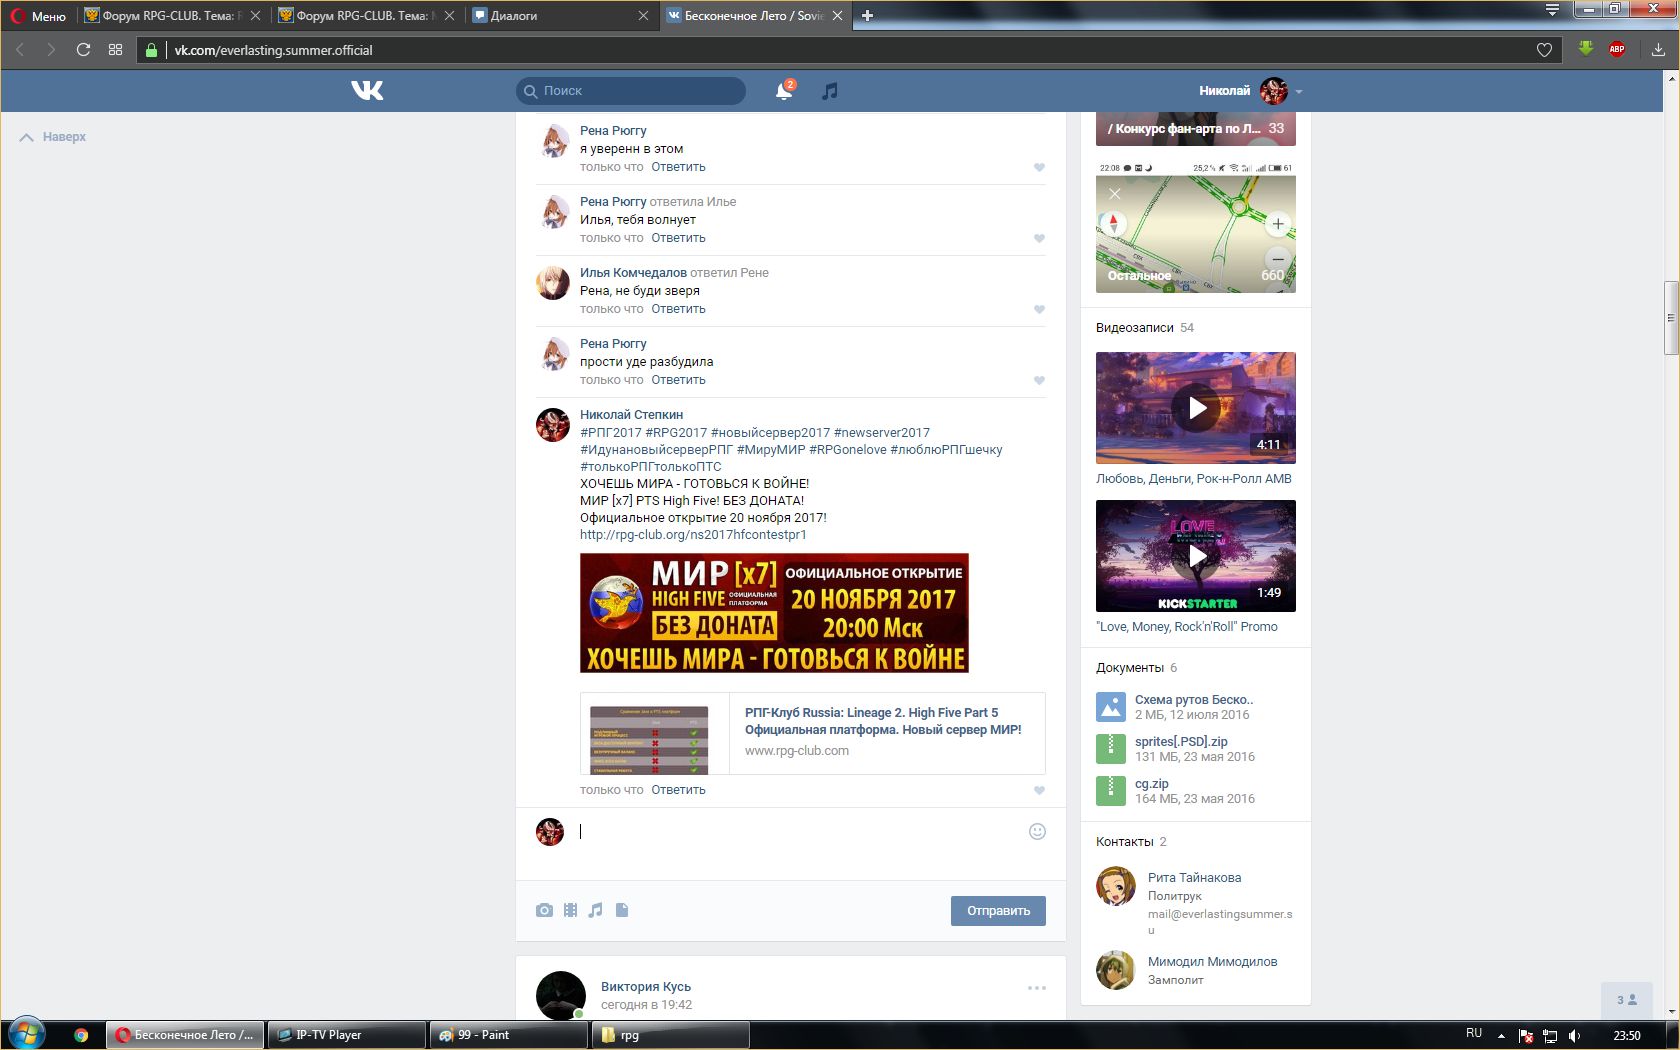This screenshot has width=1680, height=1050.
Task: Bookmark the page with the heart icon
Action: tap(1544, 50)
